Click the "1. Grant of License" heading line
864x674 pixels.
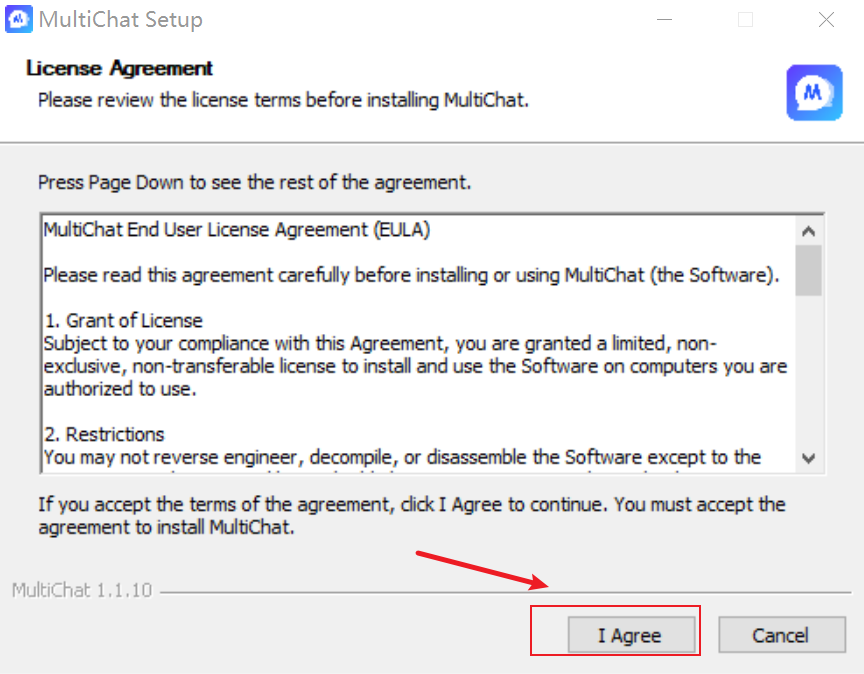[123, 321]
